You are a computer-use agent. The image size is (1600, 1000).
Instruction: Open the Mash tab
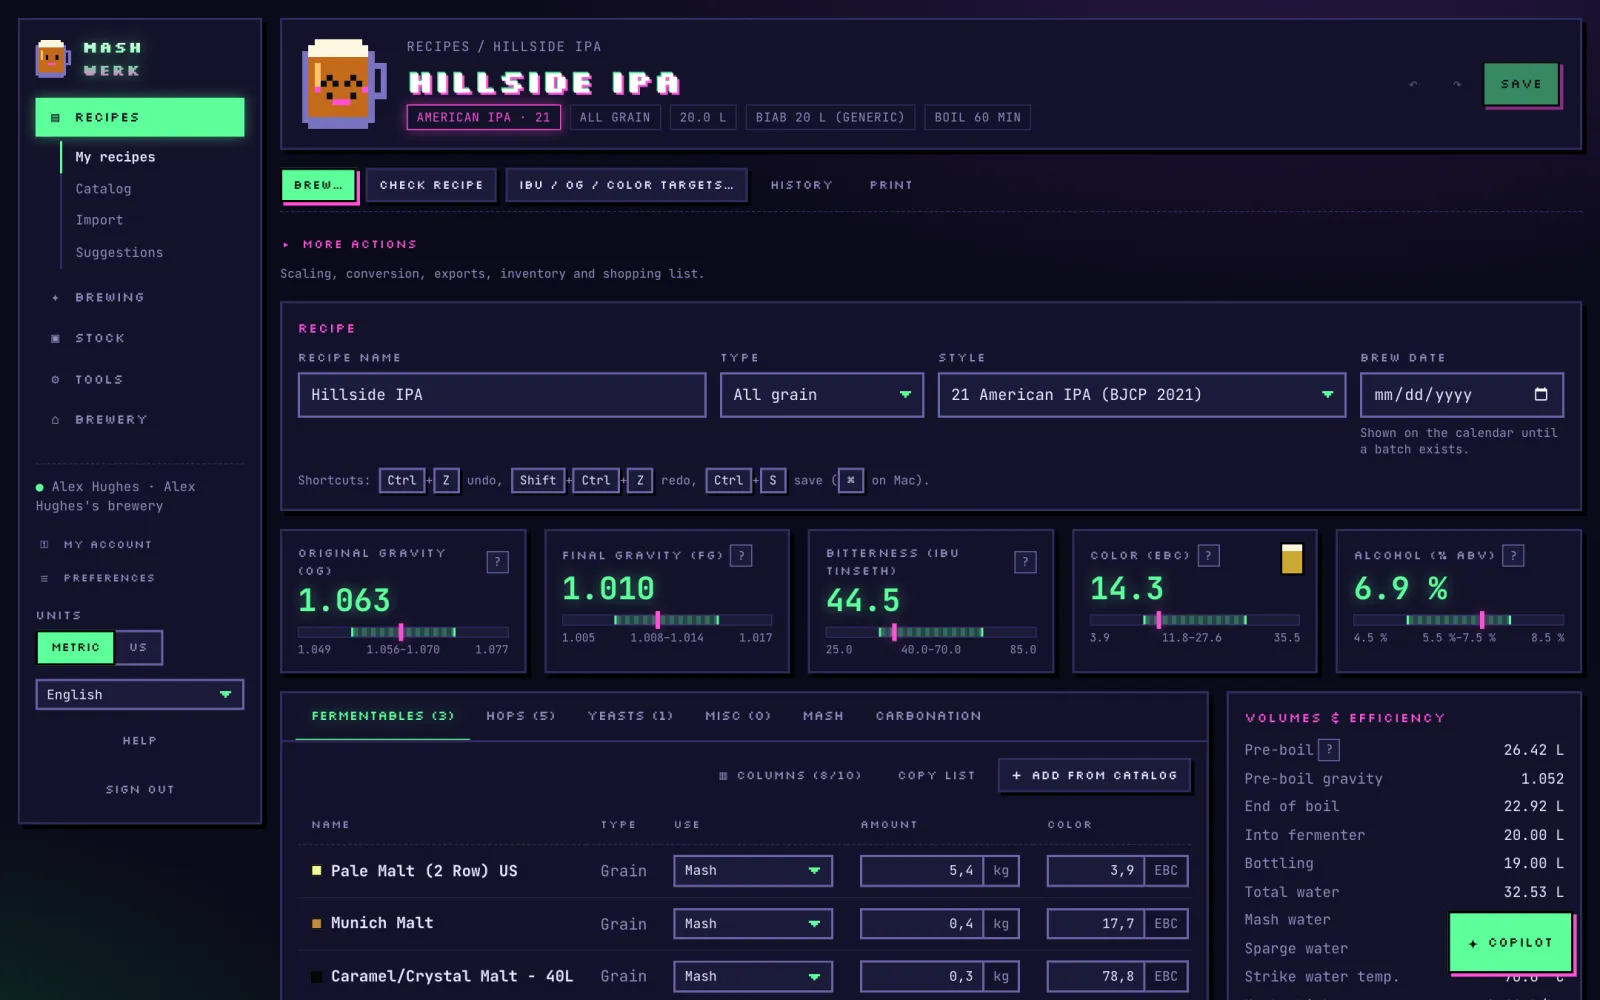(823, 716)
